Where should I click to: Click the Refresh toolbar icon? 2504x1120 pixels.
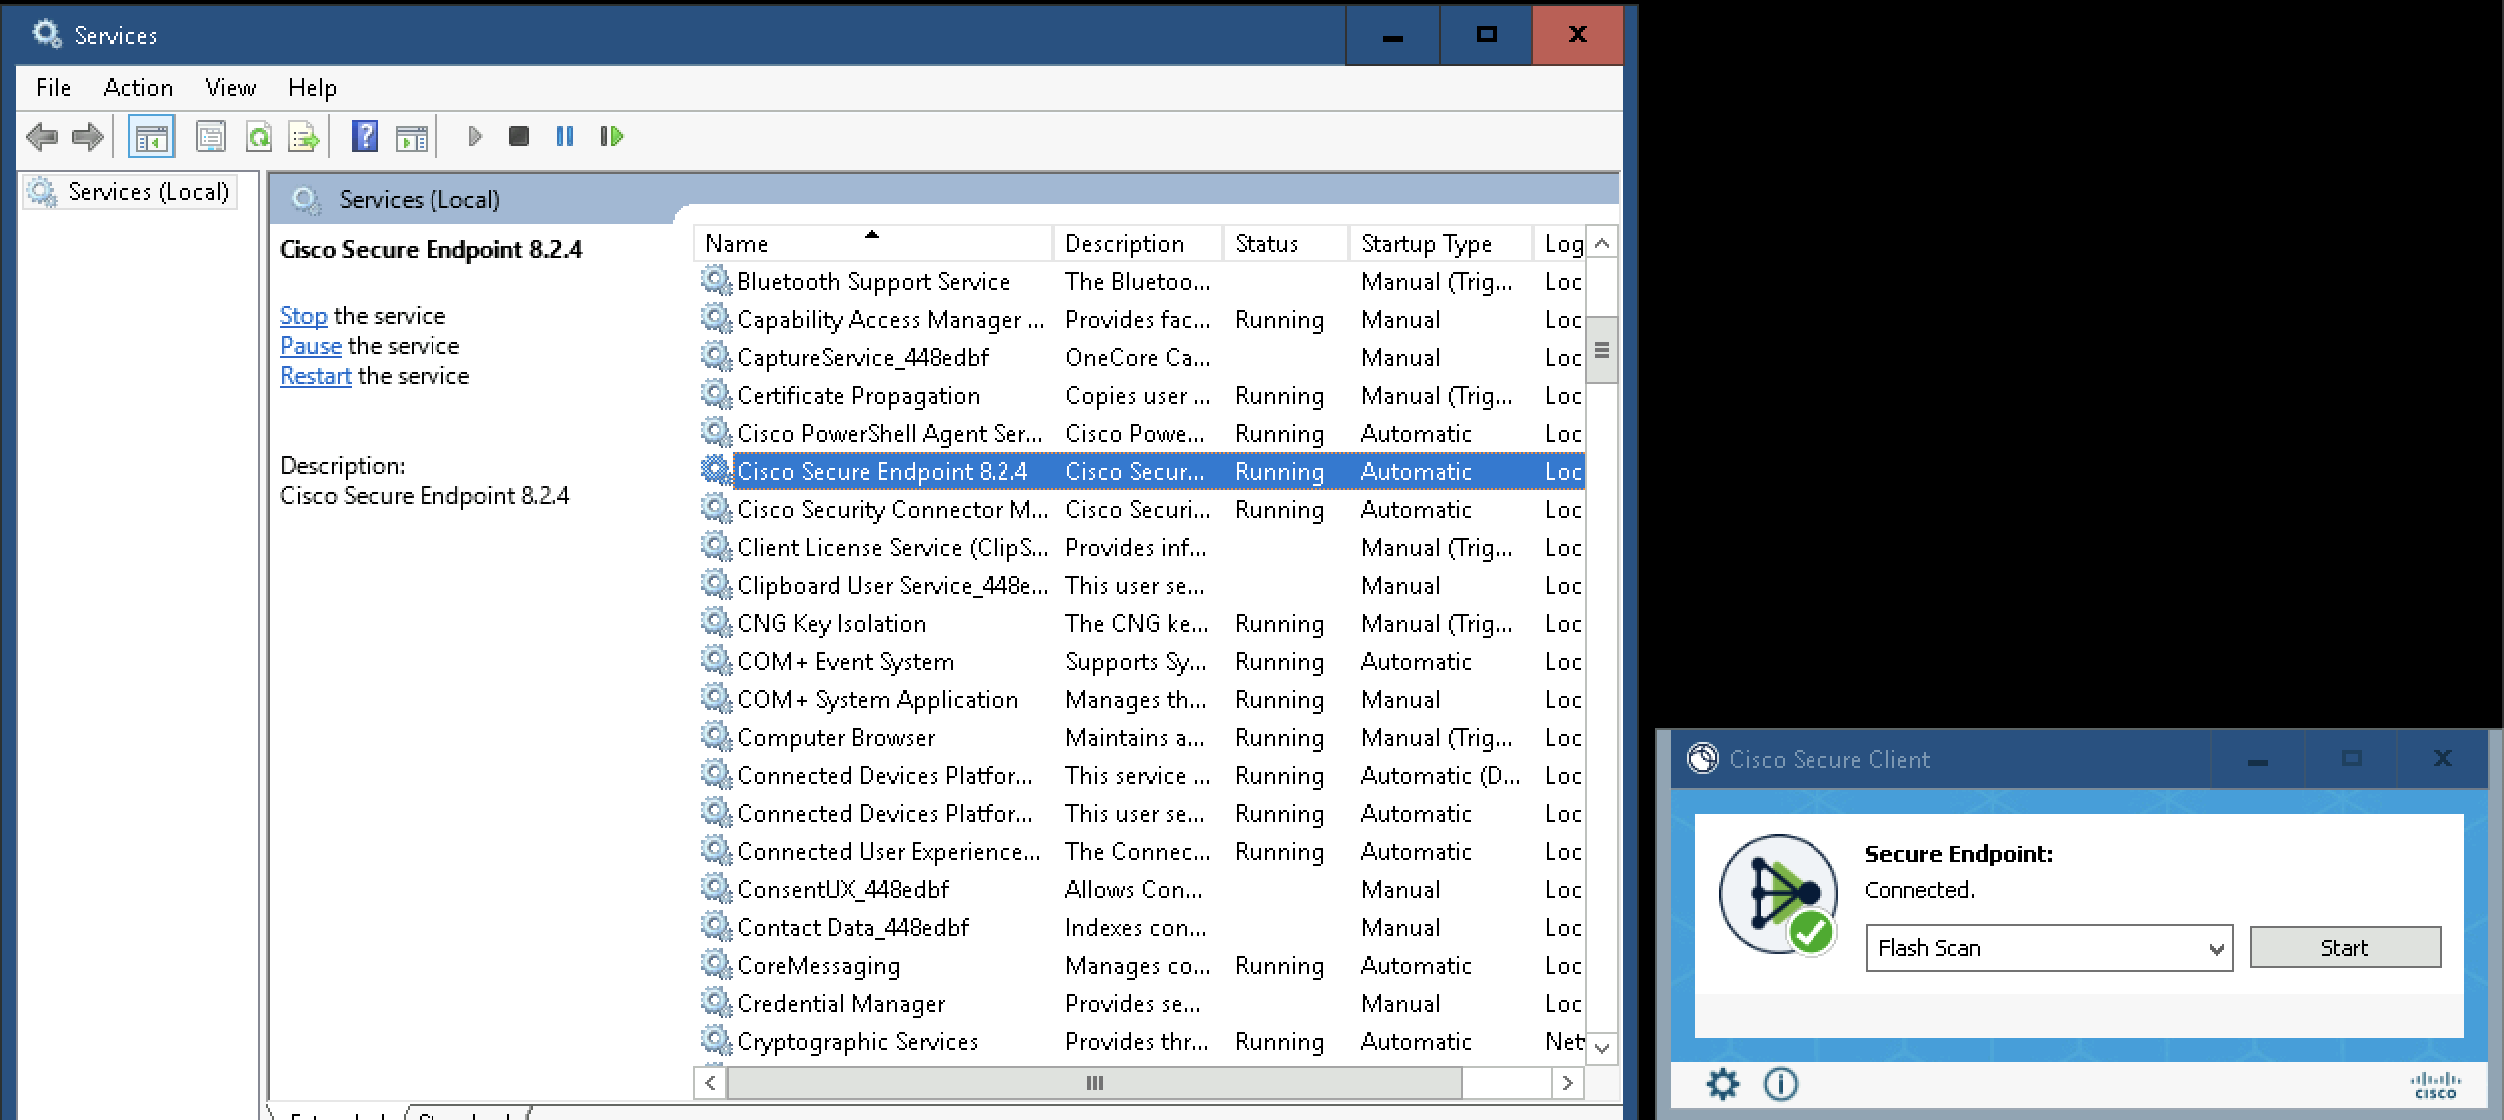click(x=259, y=137)
